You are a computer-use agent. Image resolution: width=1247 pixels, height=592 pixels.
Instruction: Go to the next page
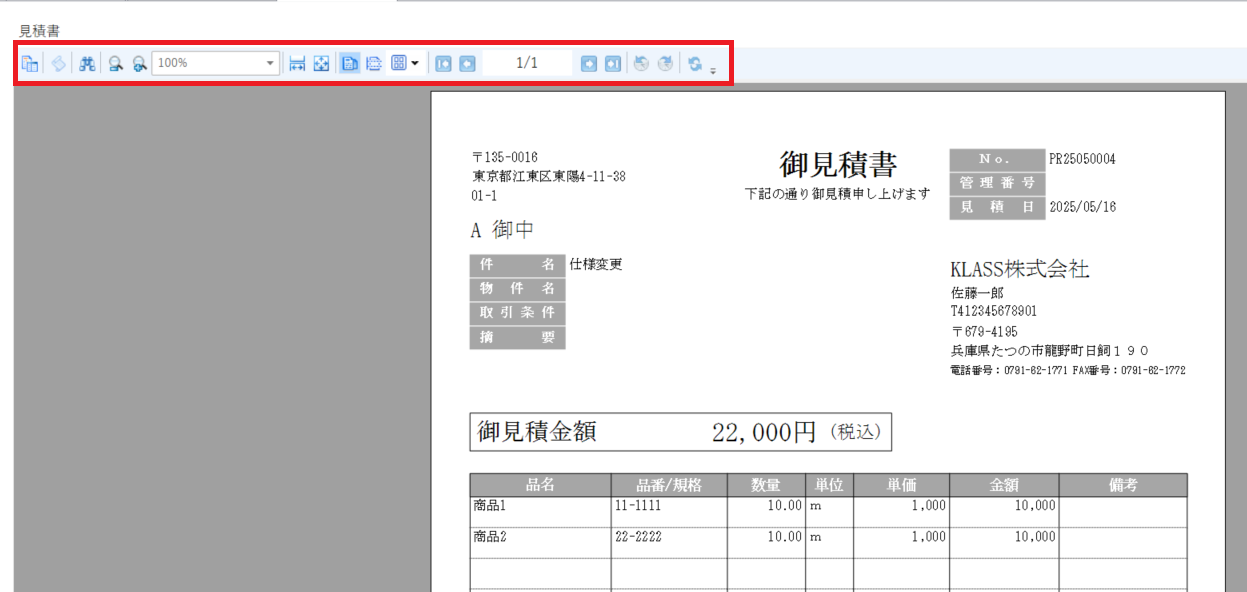pos(589,63)
